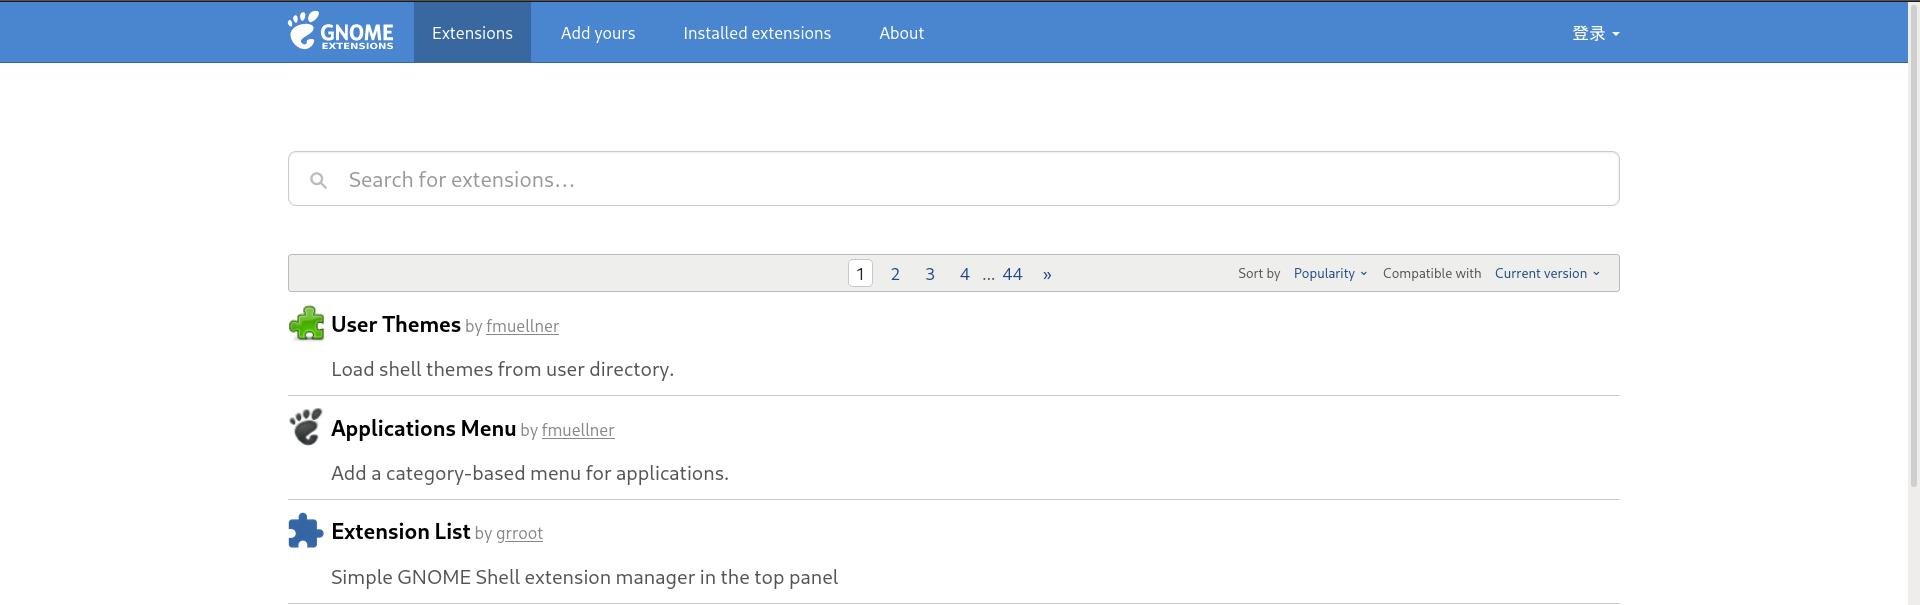
Task: Click "Add a category-based menu for applications."
Action: (530, 473)
